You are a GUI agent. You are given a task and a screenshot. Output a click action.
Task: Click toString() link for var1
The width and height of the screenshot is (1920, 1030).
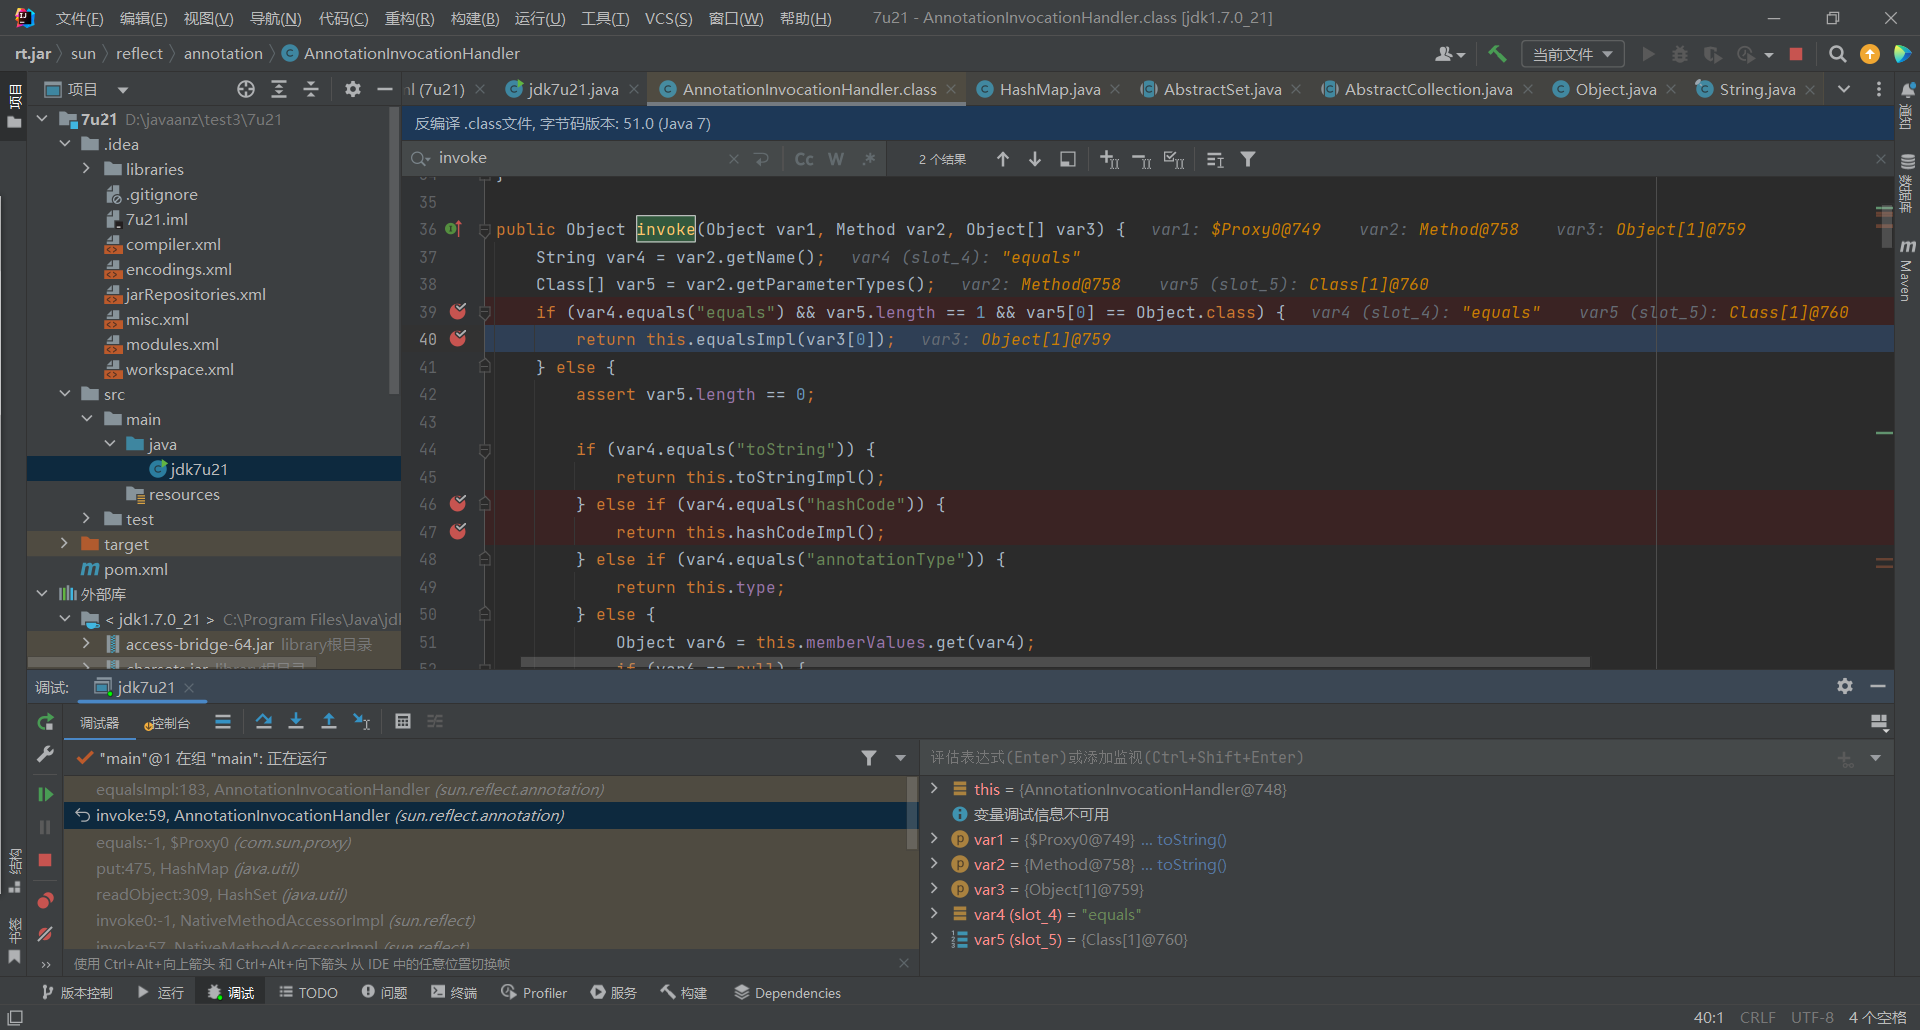[x=1191, y=839]
